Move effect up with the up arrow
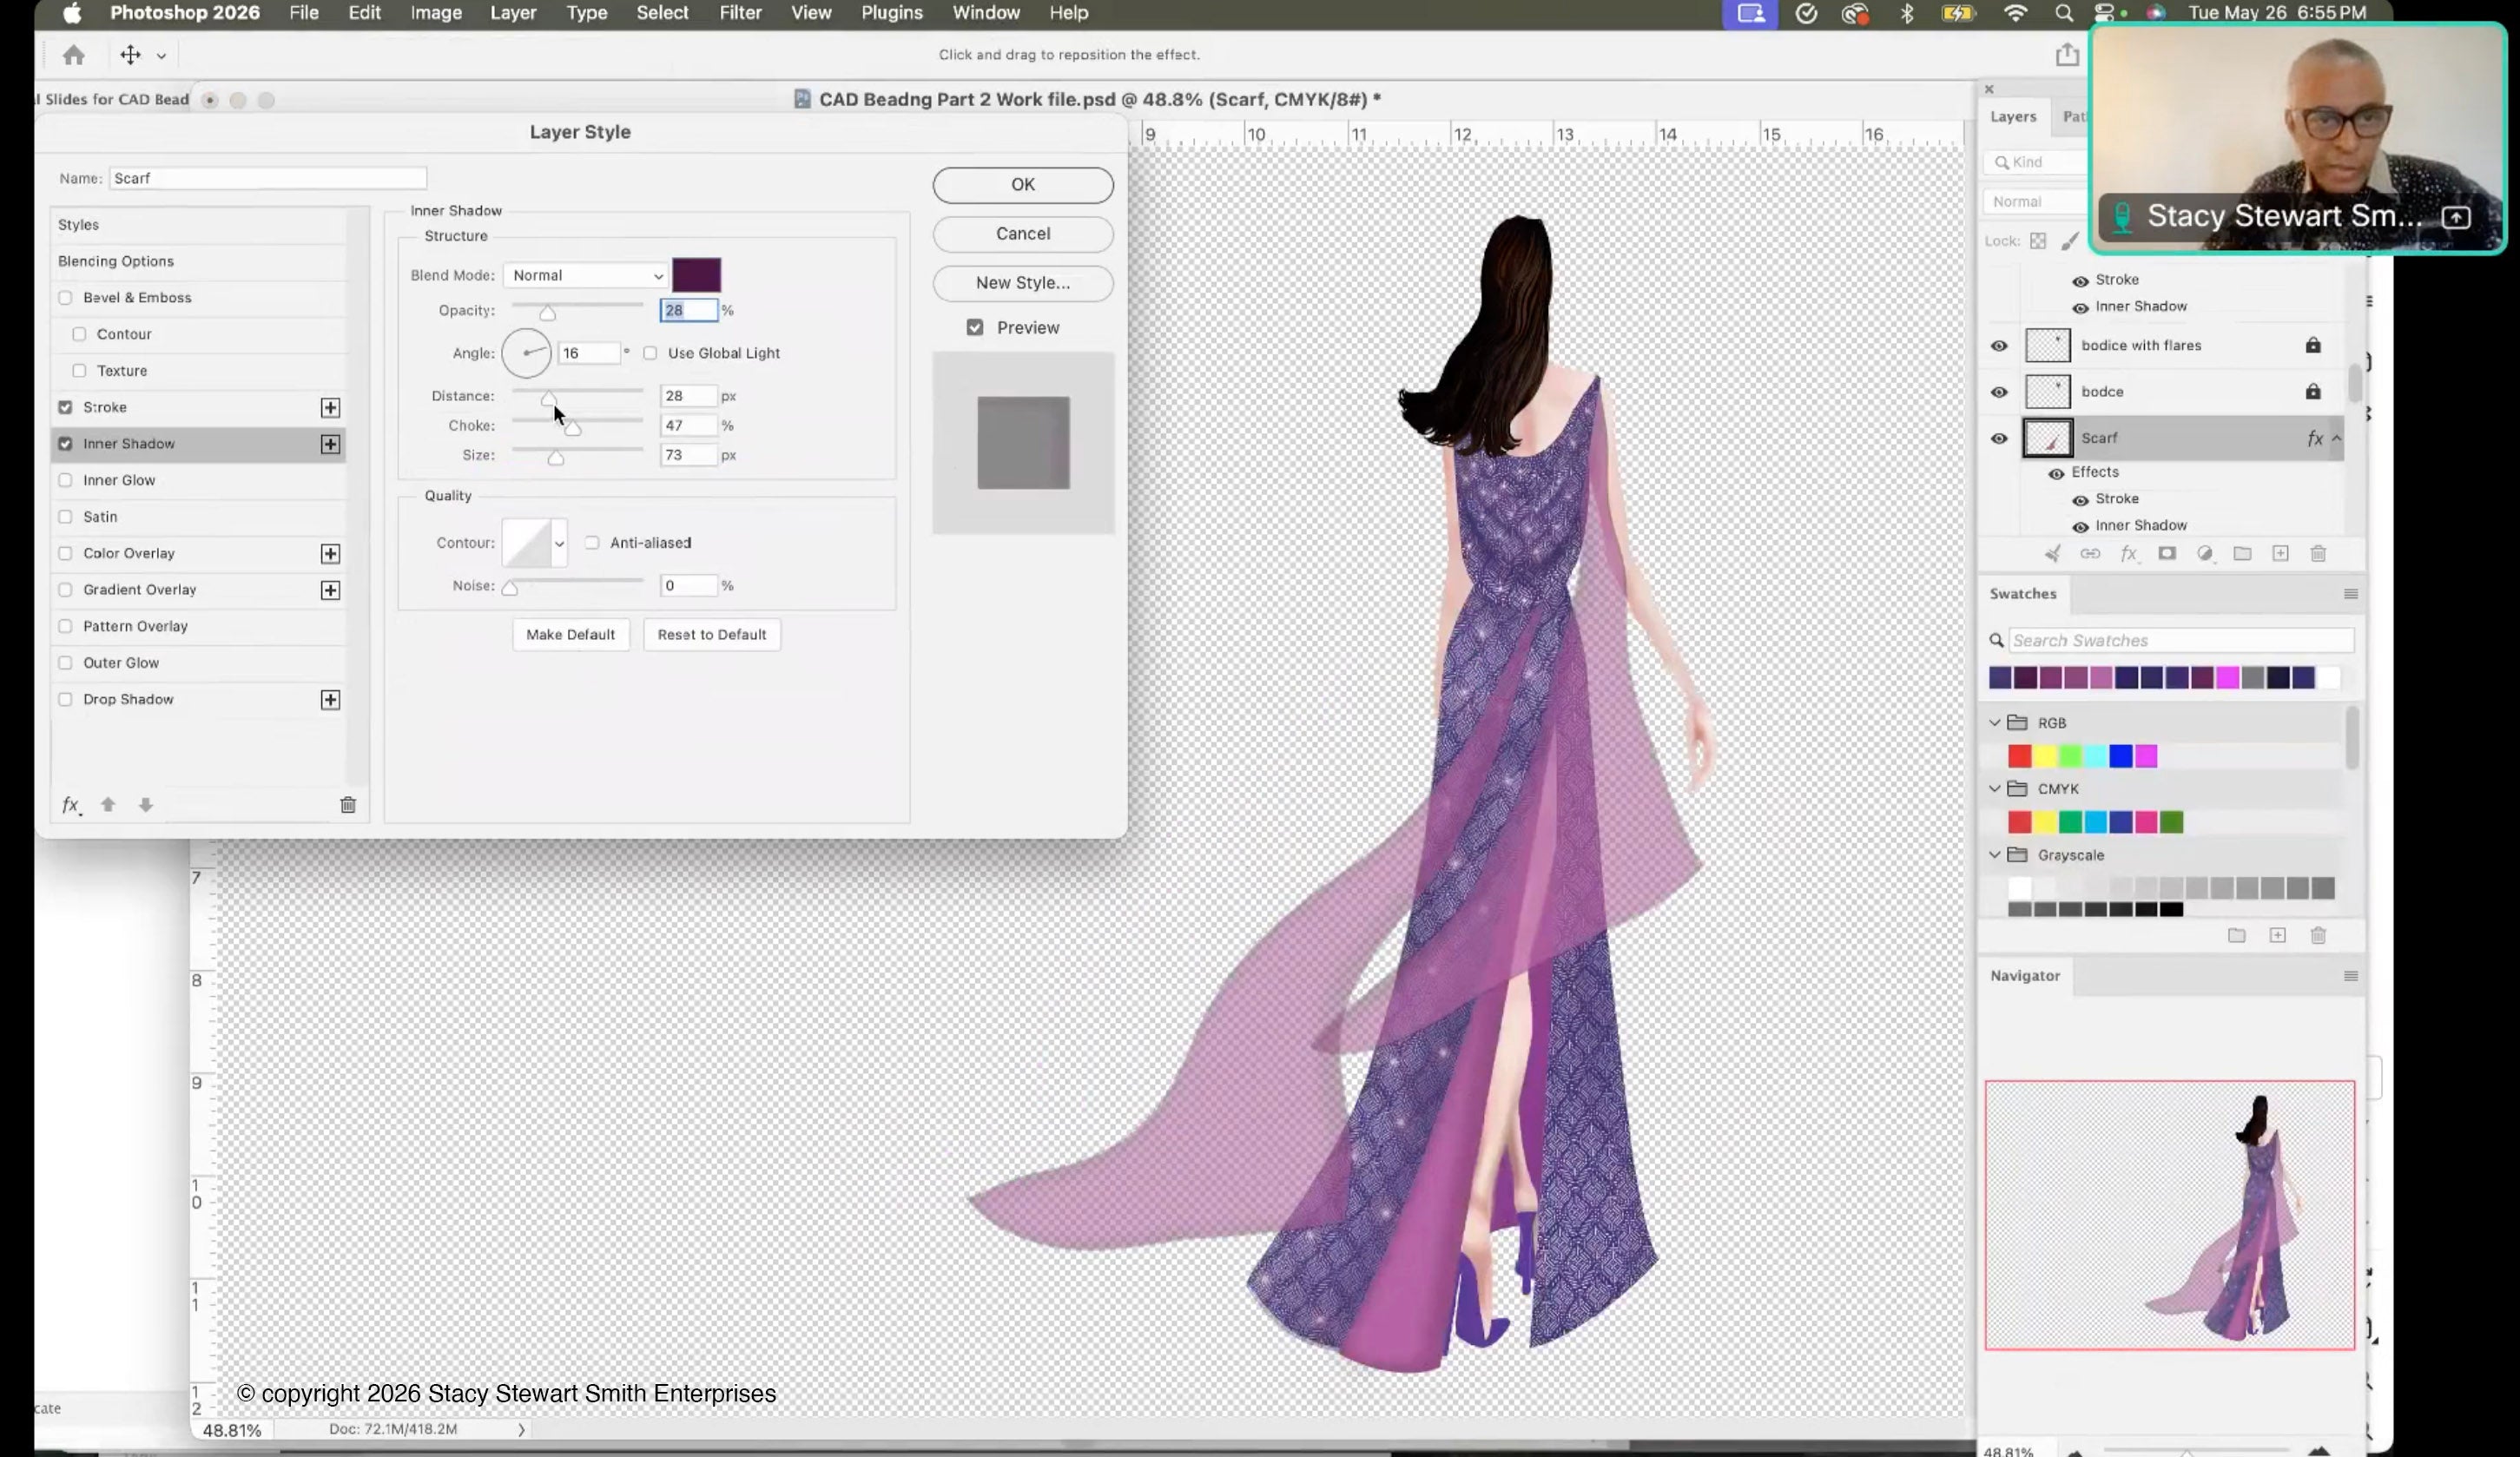The width and height of the screenshot is (2520, 1457). tap(108, 805)
